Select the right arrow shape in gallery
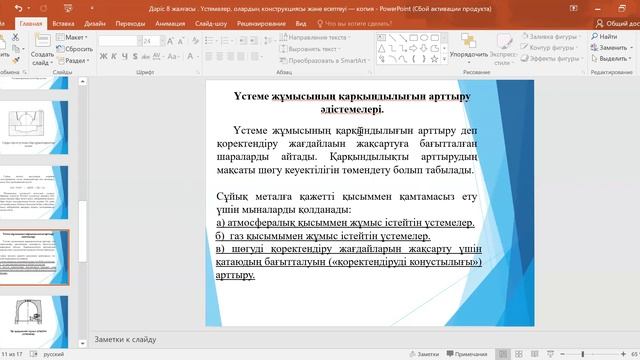640x360 pixels. click(413, 49)
